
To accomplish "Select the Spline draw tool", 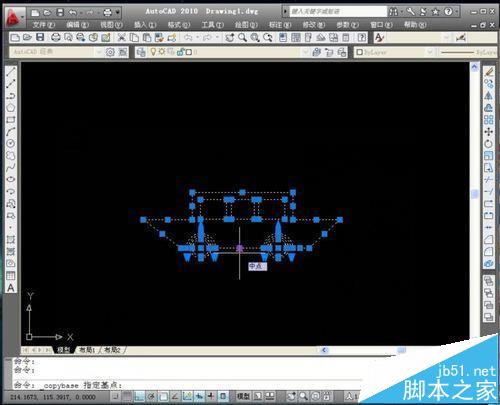I will 11,168.
